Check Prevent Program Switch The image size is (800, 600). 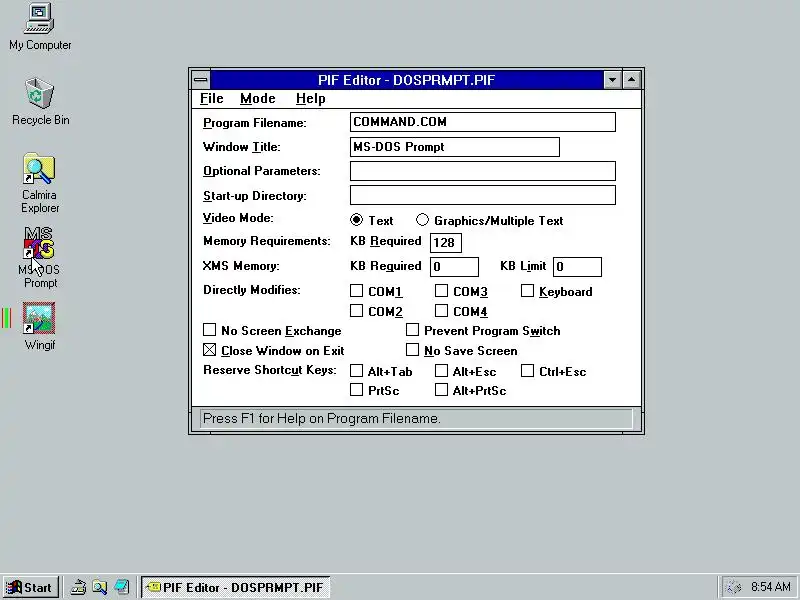pos(412,330)
